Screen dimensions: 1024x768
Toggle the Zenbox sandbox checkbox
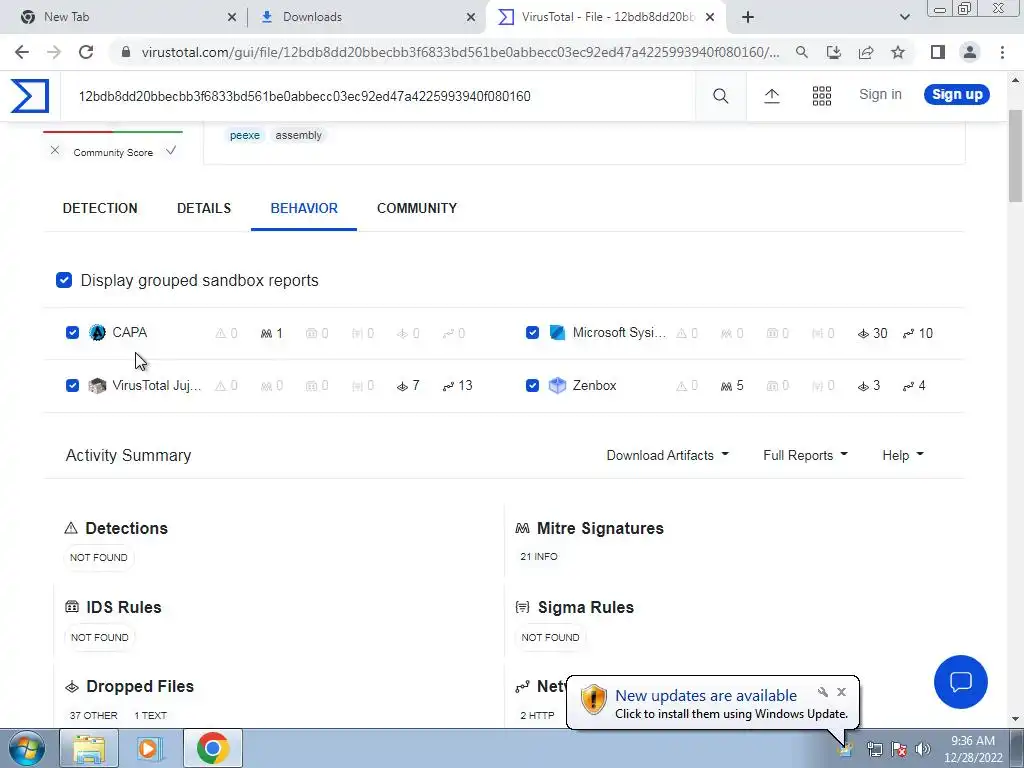(532, 386)
